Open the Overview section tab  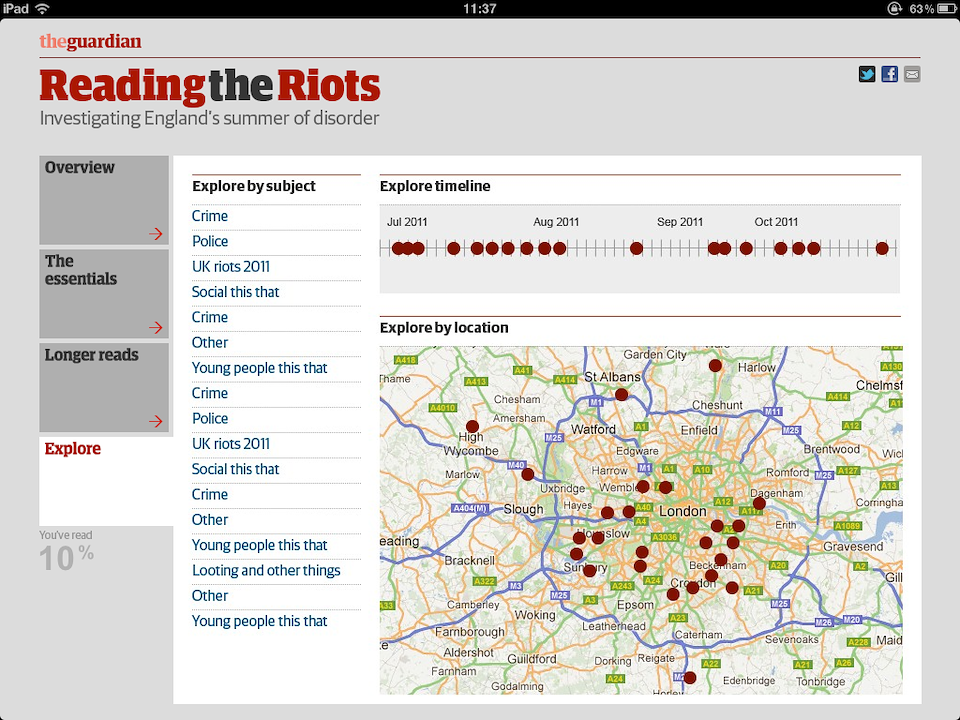[x=104, y=200]
